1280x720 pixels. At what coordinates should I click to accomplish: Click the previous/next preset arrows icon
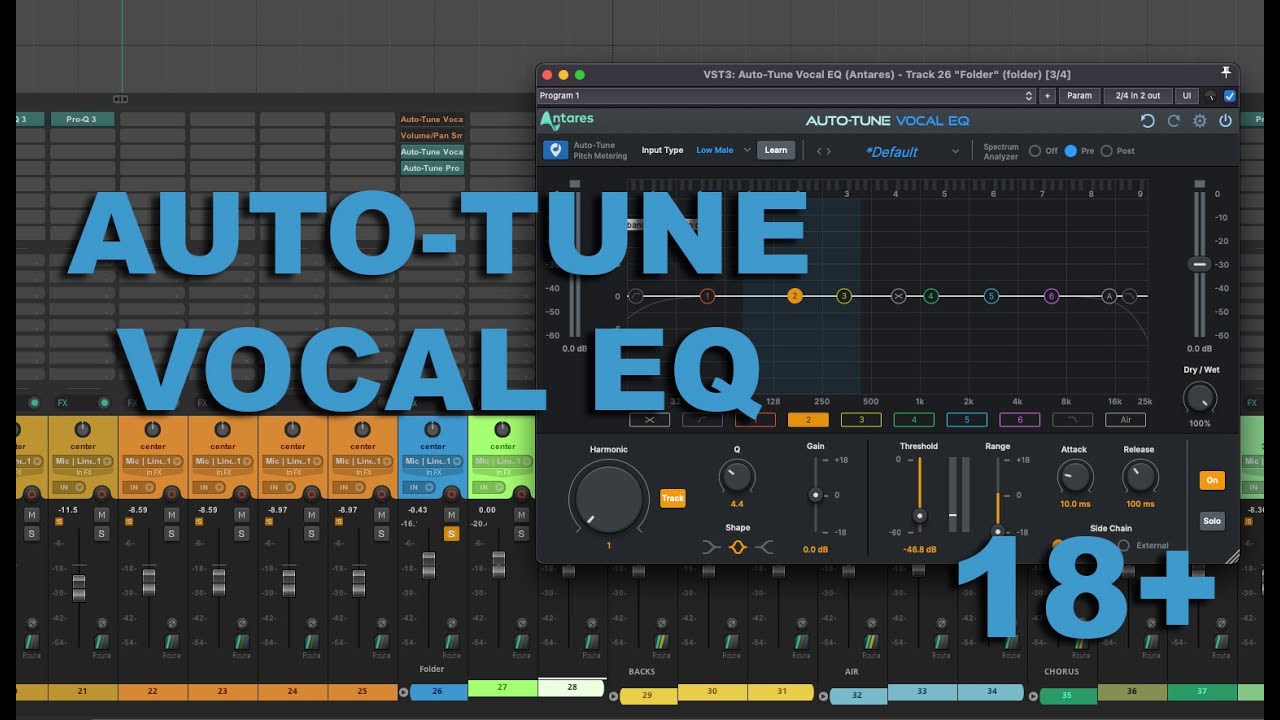click(823, 151)
